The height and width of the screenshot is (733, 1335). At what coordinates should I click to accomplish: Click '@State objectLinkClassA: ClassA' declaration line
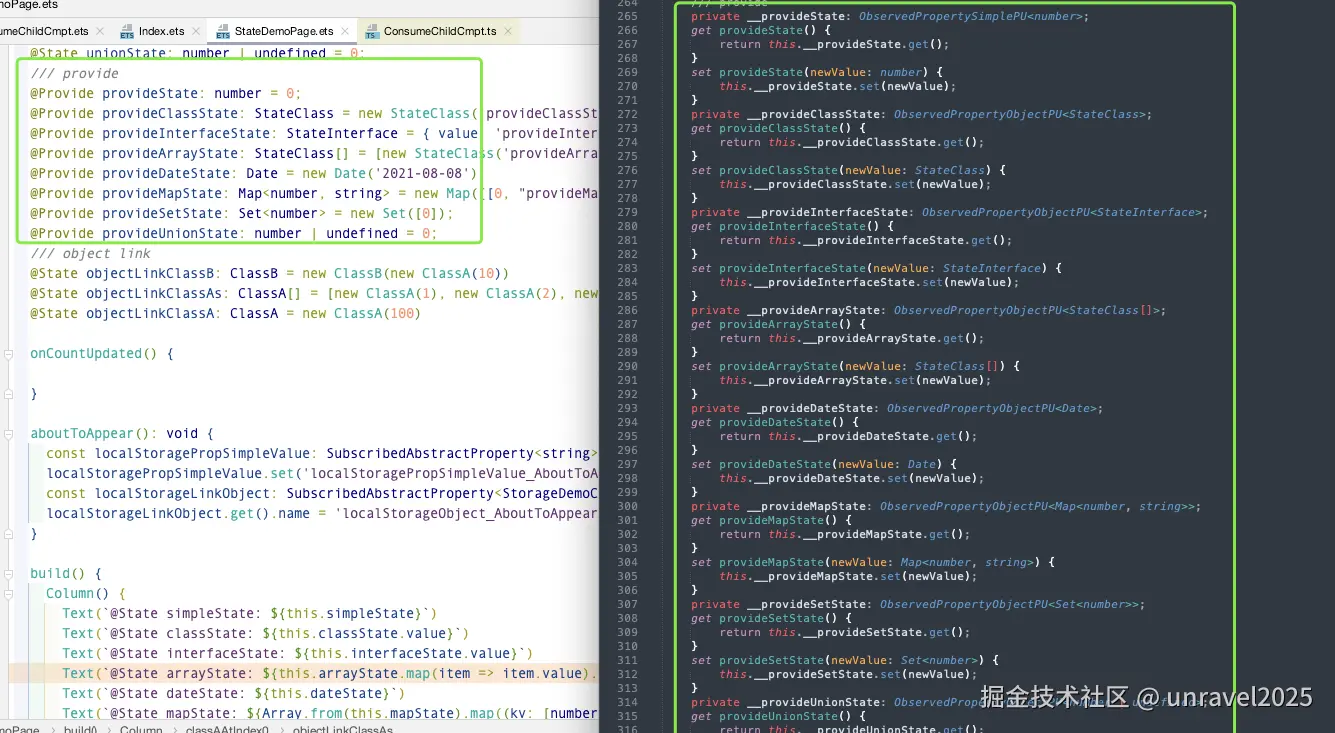[225, 313]
